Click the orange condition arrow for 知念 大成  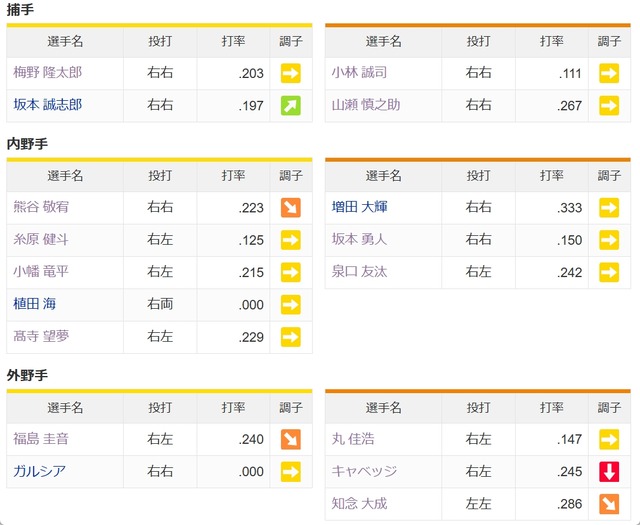point(609,504)
